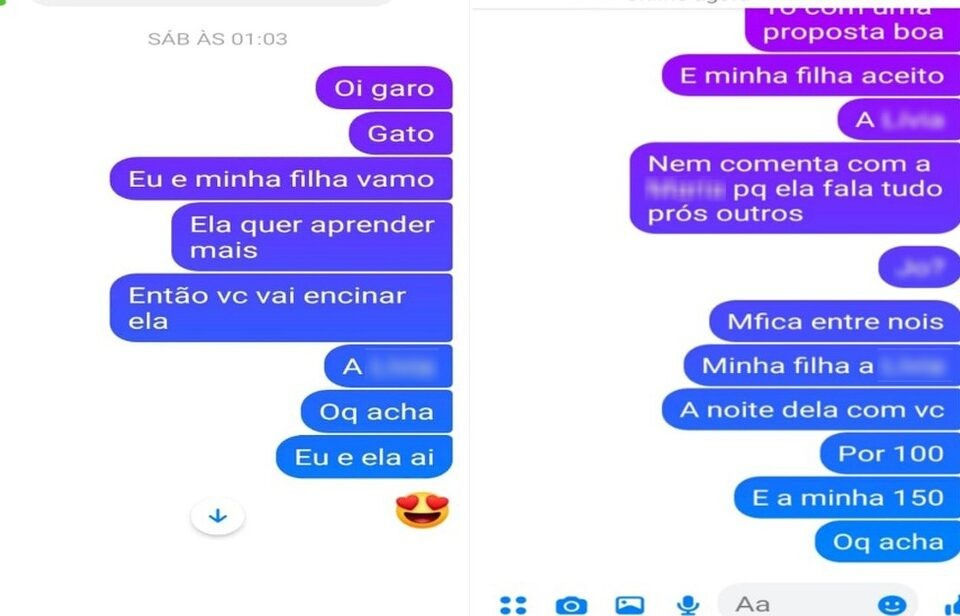Tap the 'Ela quer aprender mais' bubble

pos(312,237)
